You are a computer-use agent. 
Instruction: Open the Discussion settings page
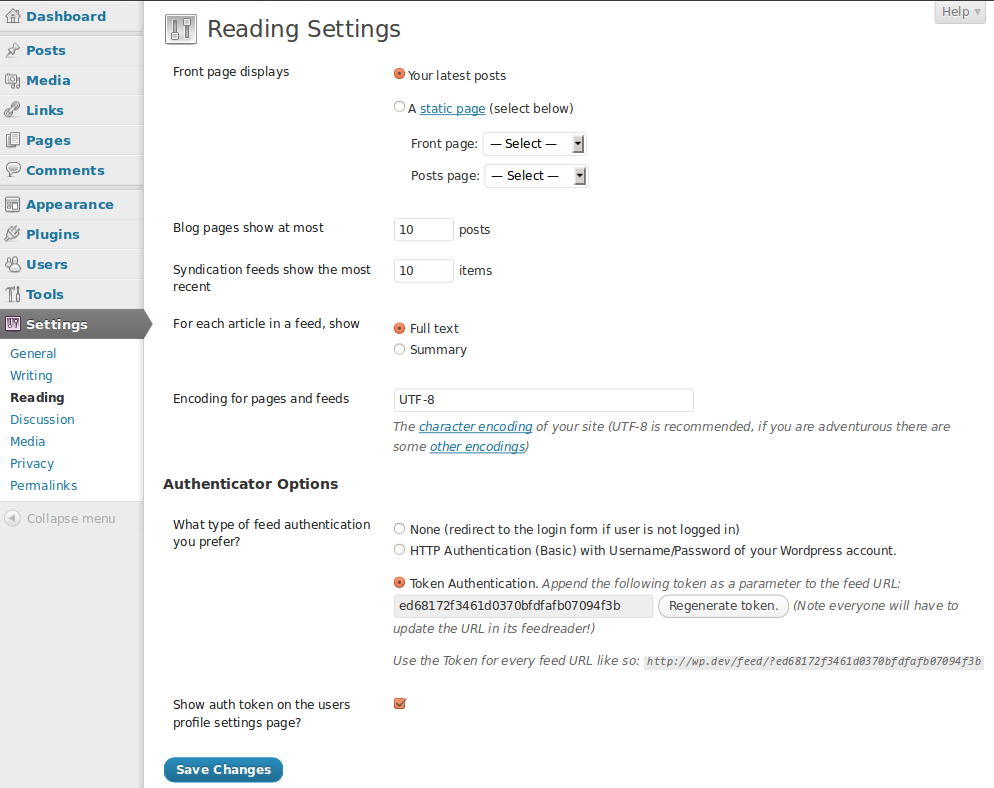(42, 419)
